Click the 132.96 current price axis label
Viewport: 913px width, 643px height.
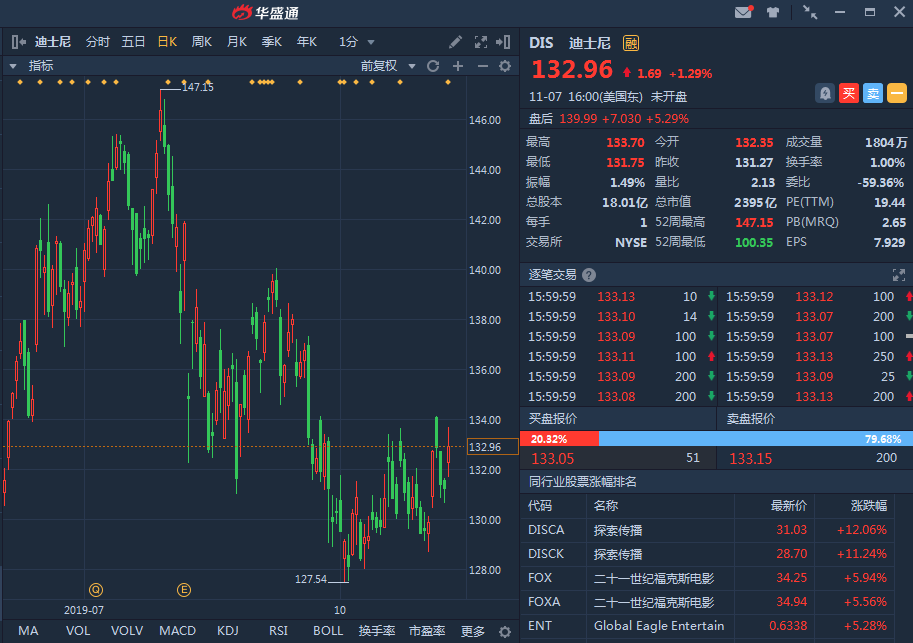click(493, 447)
